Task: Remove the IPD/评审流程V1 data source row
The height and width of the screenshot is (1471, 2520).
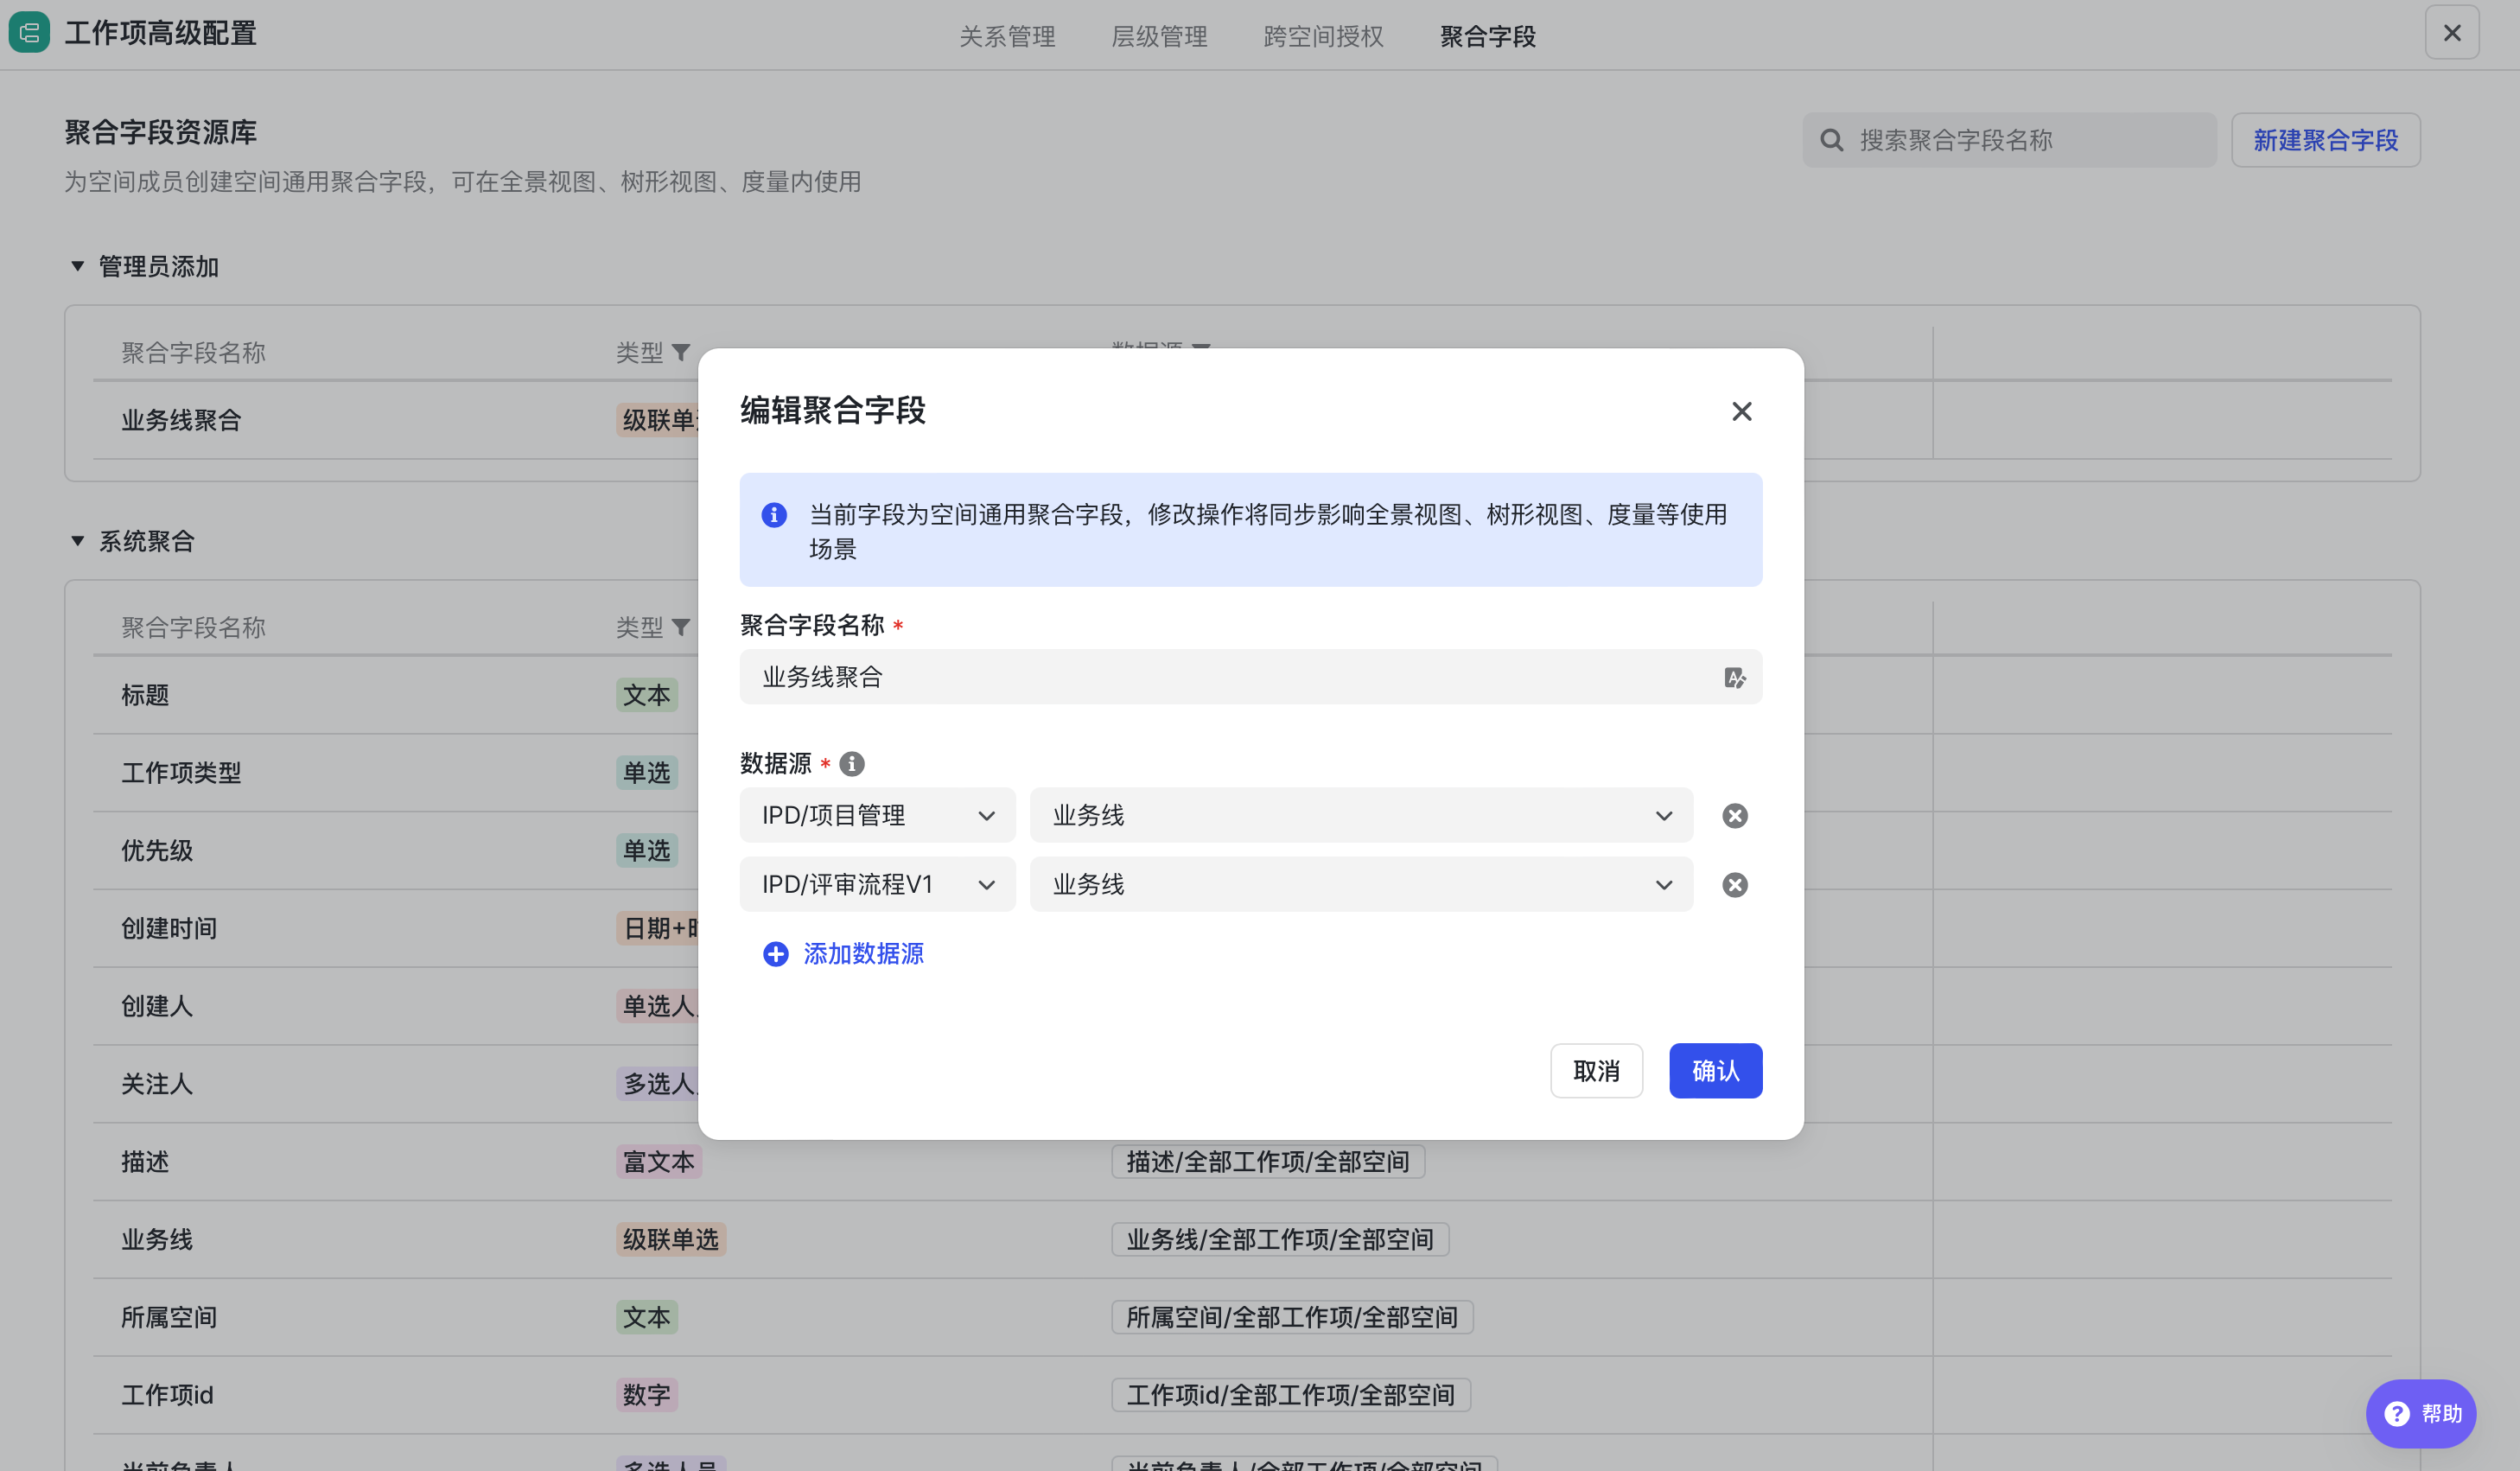Action: (1734, 884)
